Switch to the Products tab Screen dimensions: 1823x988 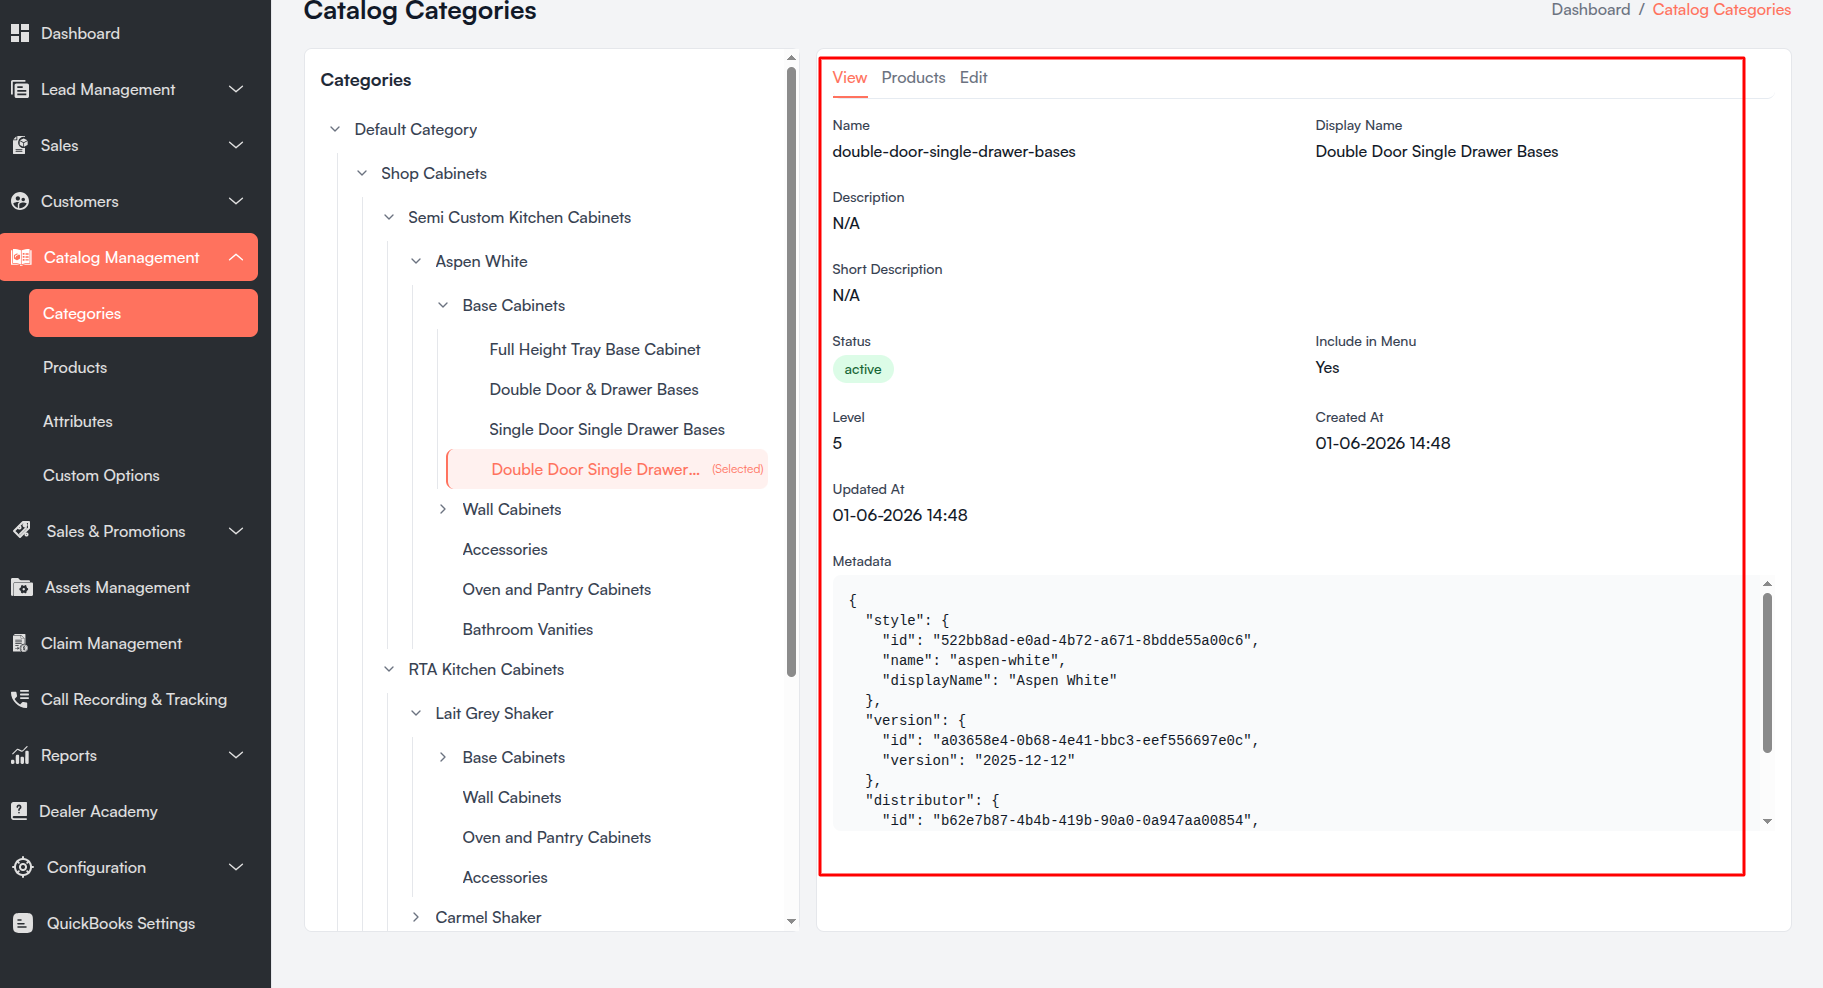913,78
